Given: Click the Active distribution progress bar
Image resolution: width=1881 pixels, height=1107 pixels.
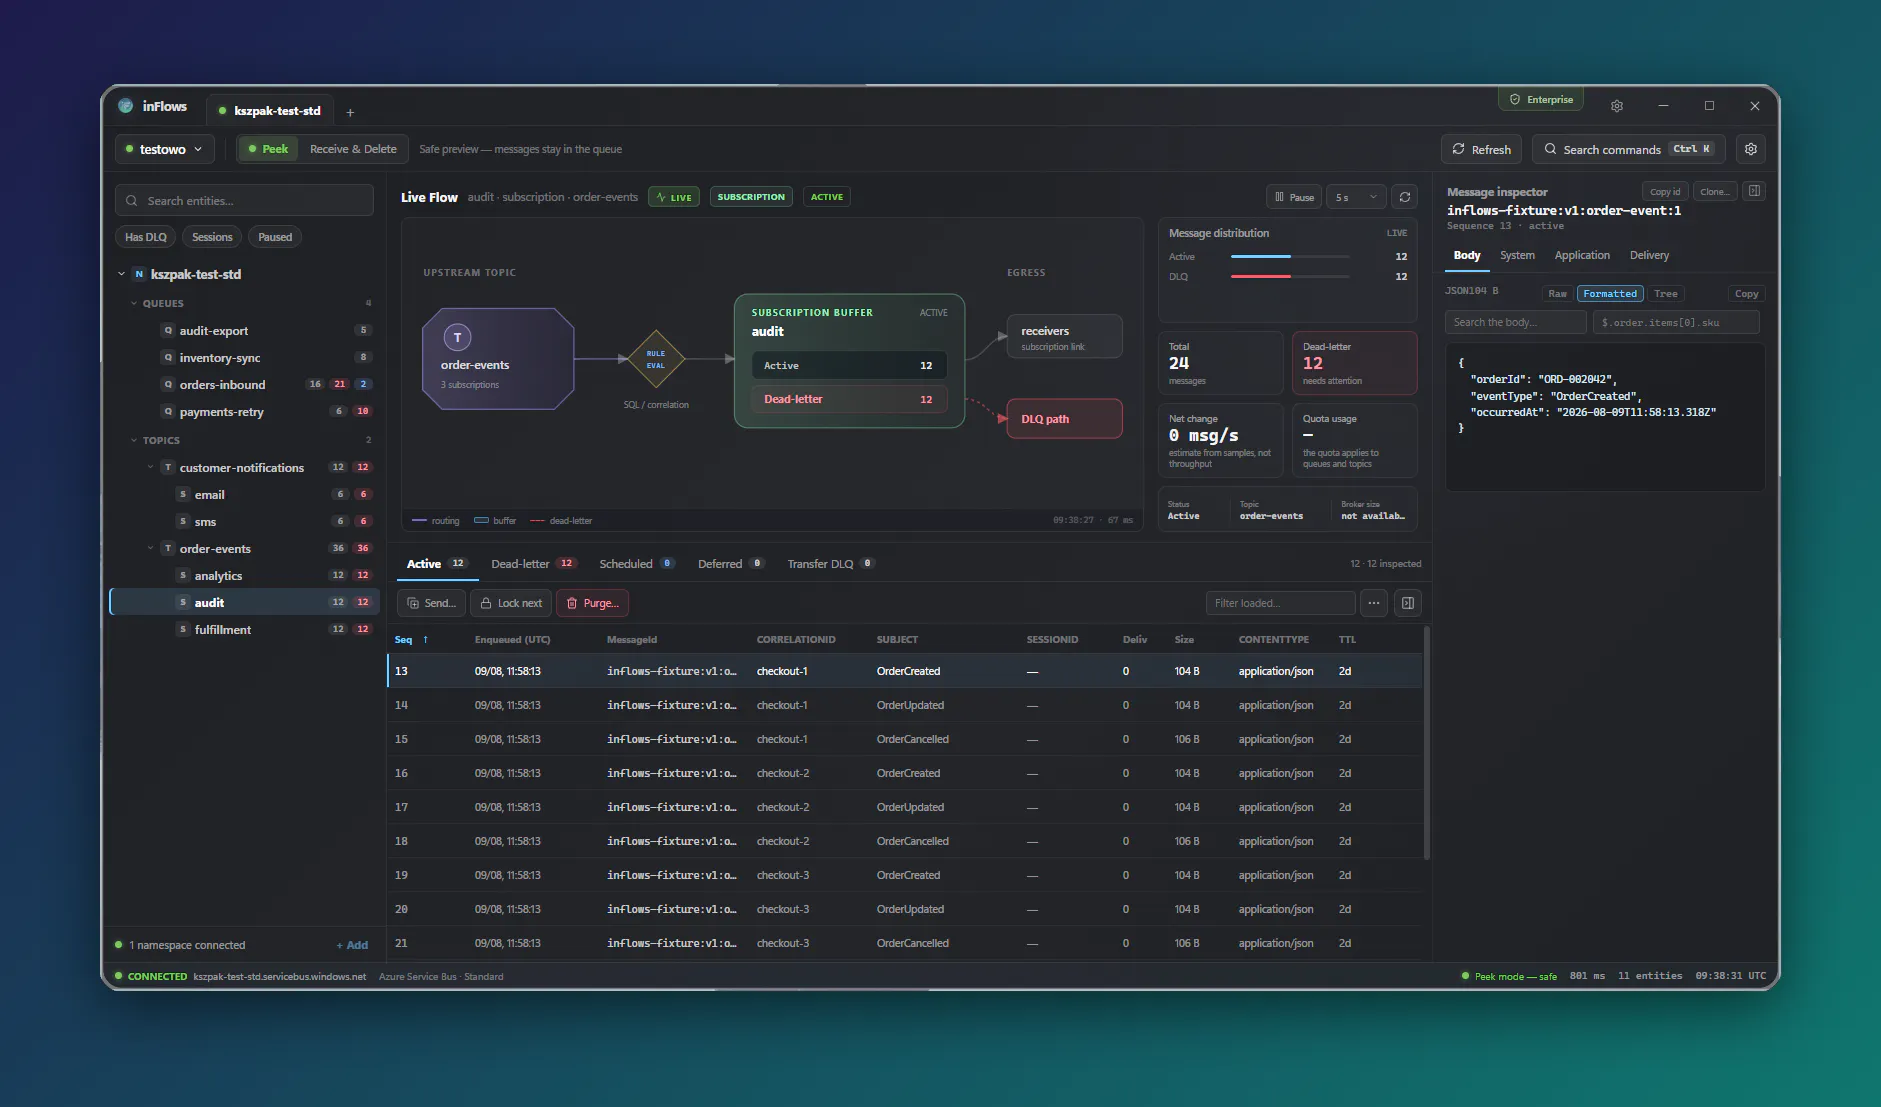Looking at the screenshot, I should click(x=1290, y=257).
